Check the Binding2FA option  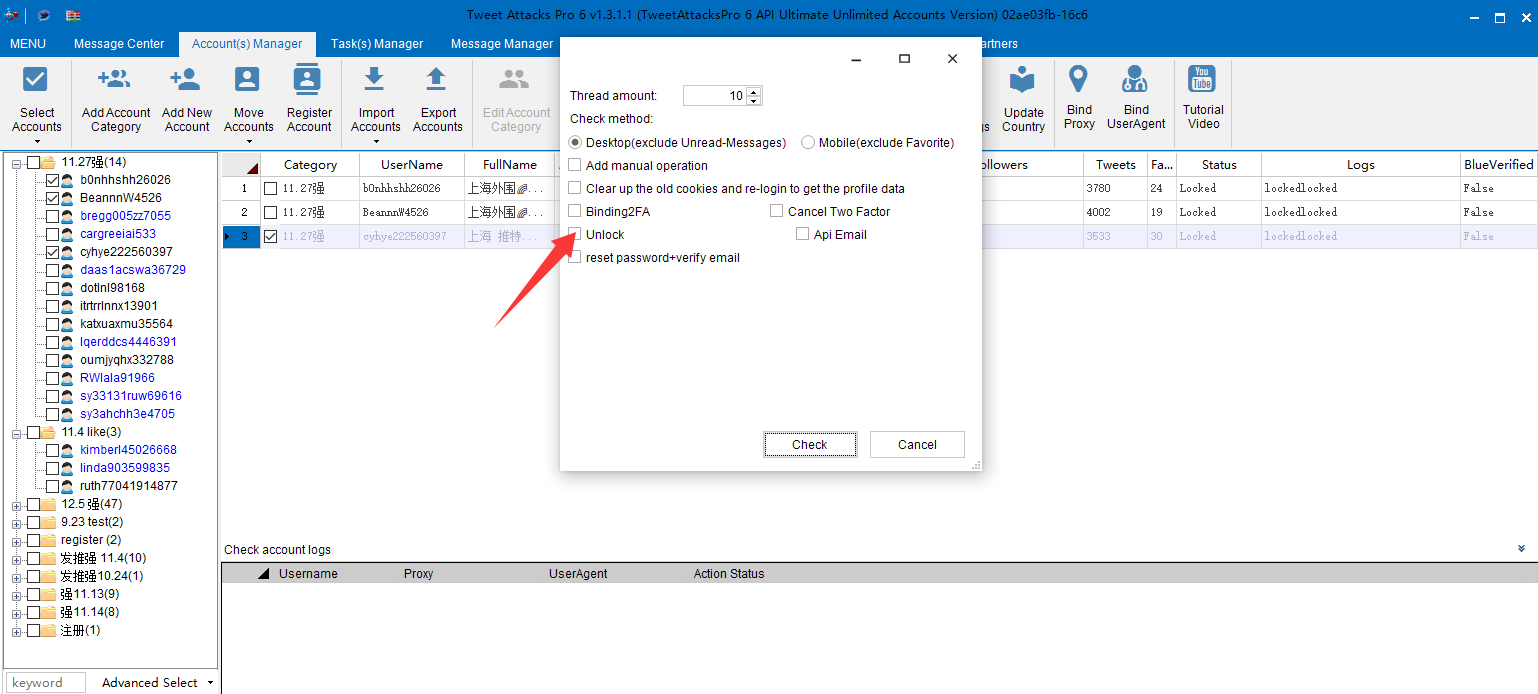(x=575, y=211)
